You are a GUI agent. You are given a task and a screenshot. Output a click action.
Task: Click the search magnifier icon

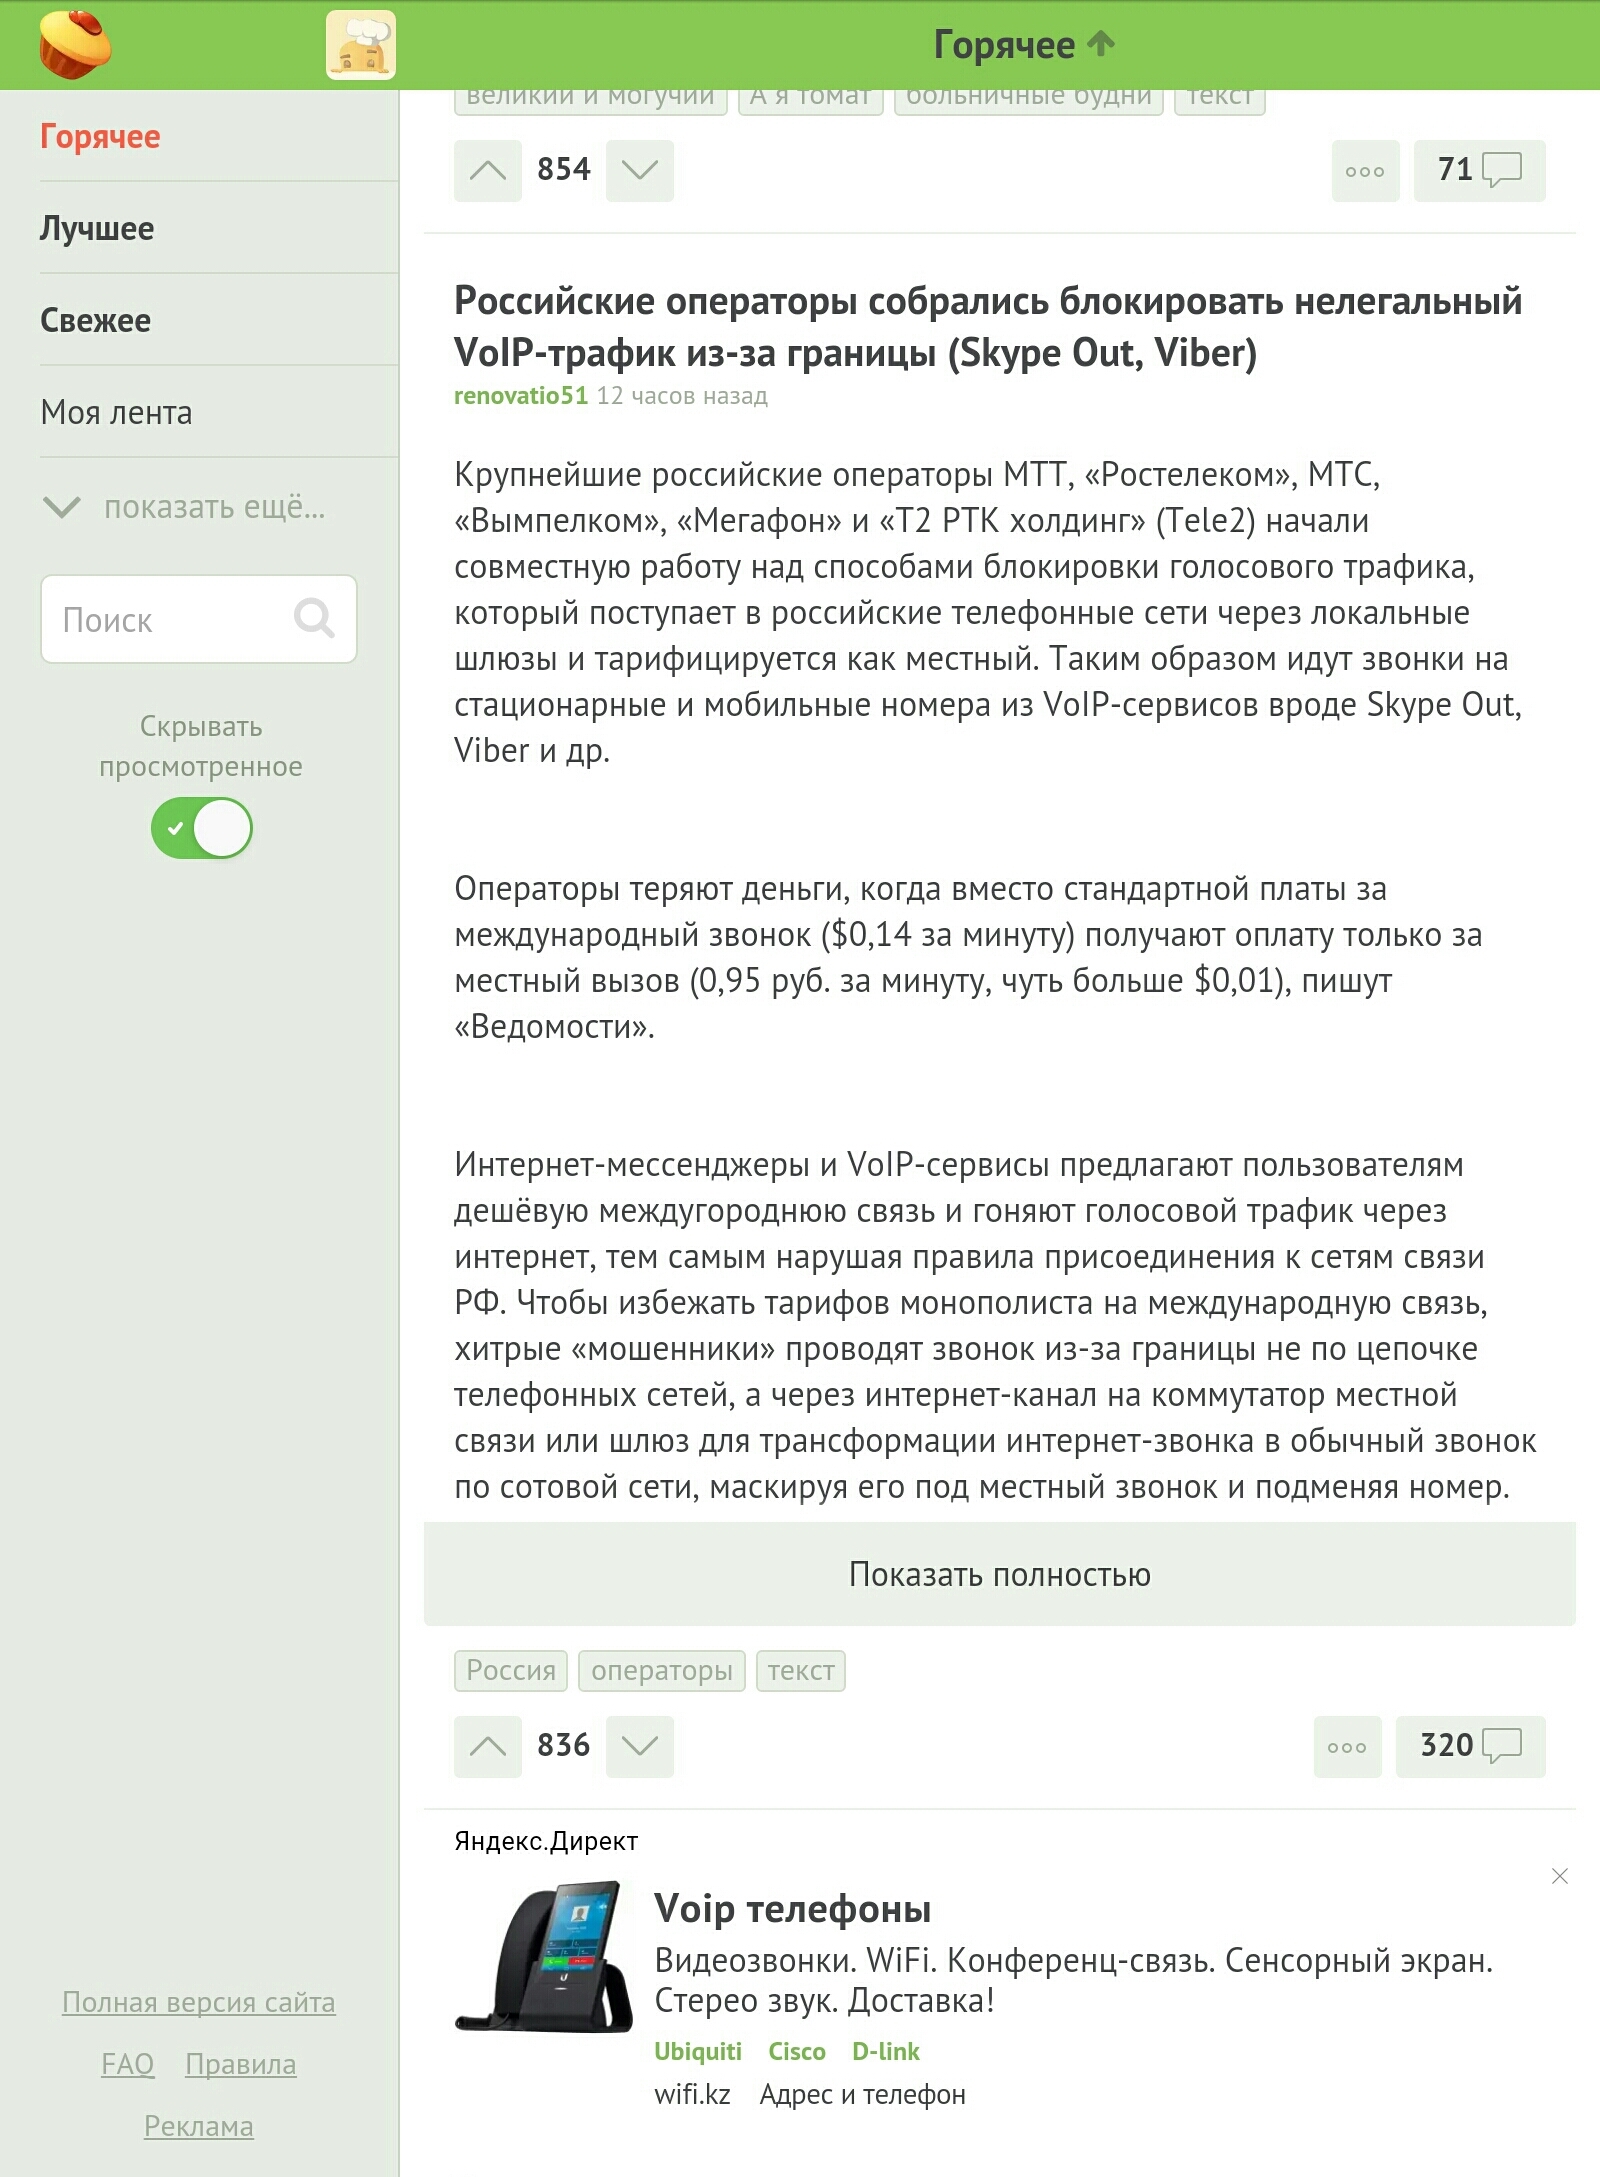coord(314,618)
